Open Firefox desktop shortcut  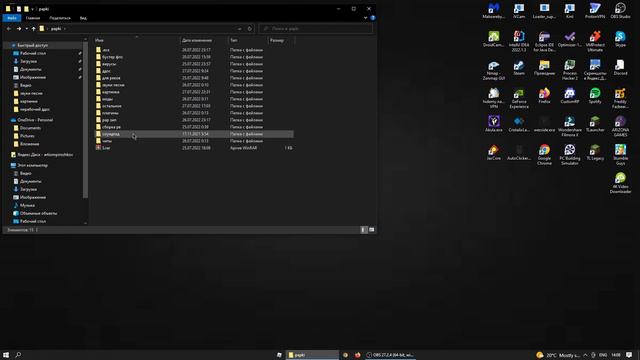pos(544,96)
